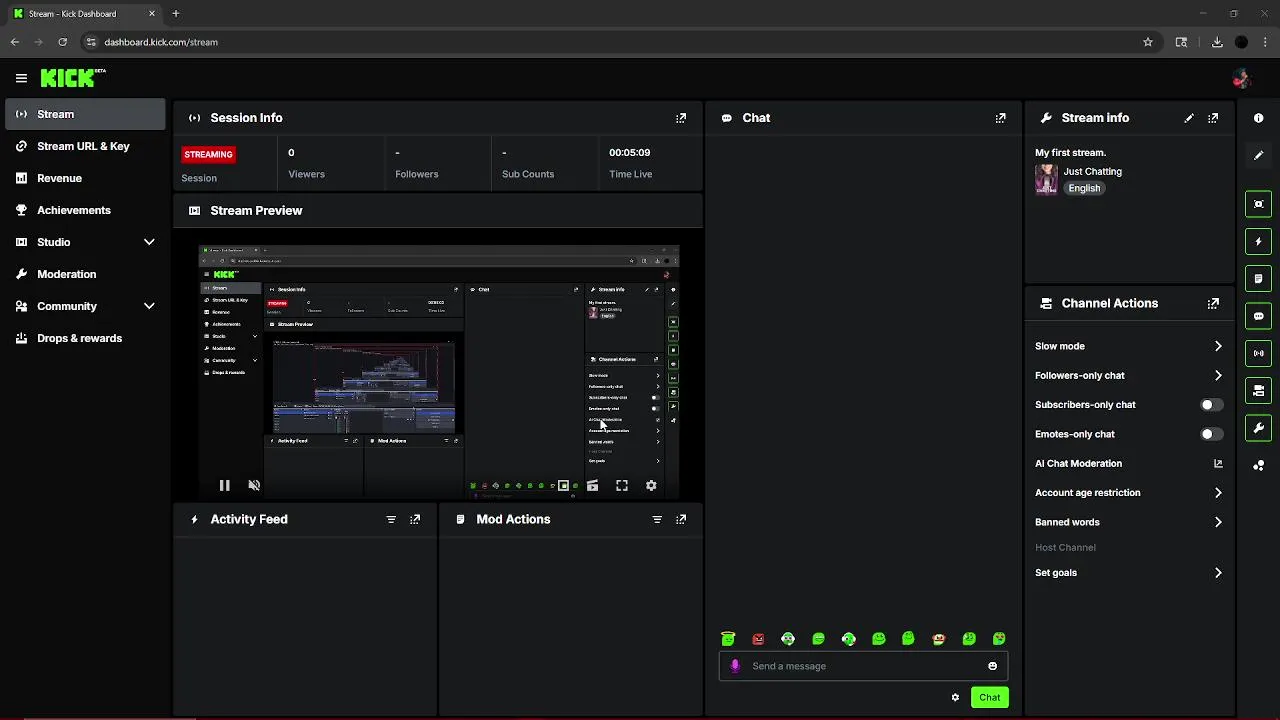Click the Just Chatting category name
1280x720 pixels.
[x=1092, y=171]
